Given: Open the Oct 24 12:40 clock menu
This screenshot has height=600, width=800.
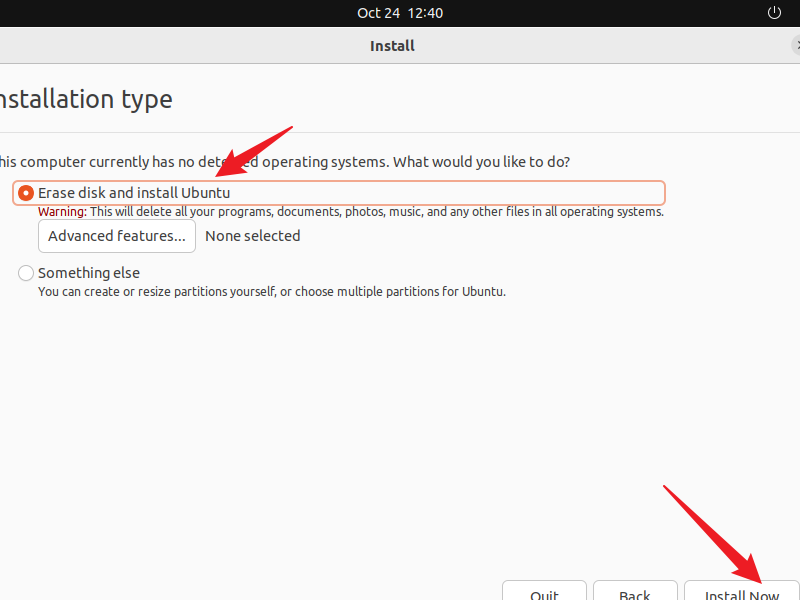Looking at the screenshot, I should [x=400, y=13].
